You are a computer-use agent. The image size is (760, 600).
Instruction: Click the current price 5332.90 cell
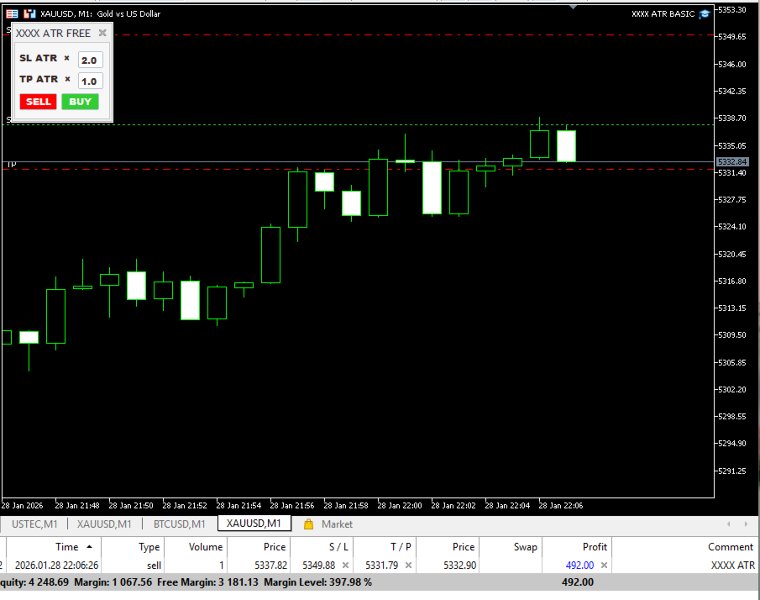click(459, 565)
